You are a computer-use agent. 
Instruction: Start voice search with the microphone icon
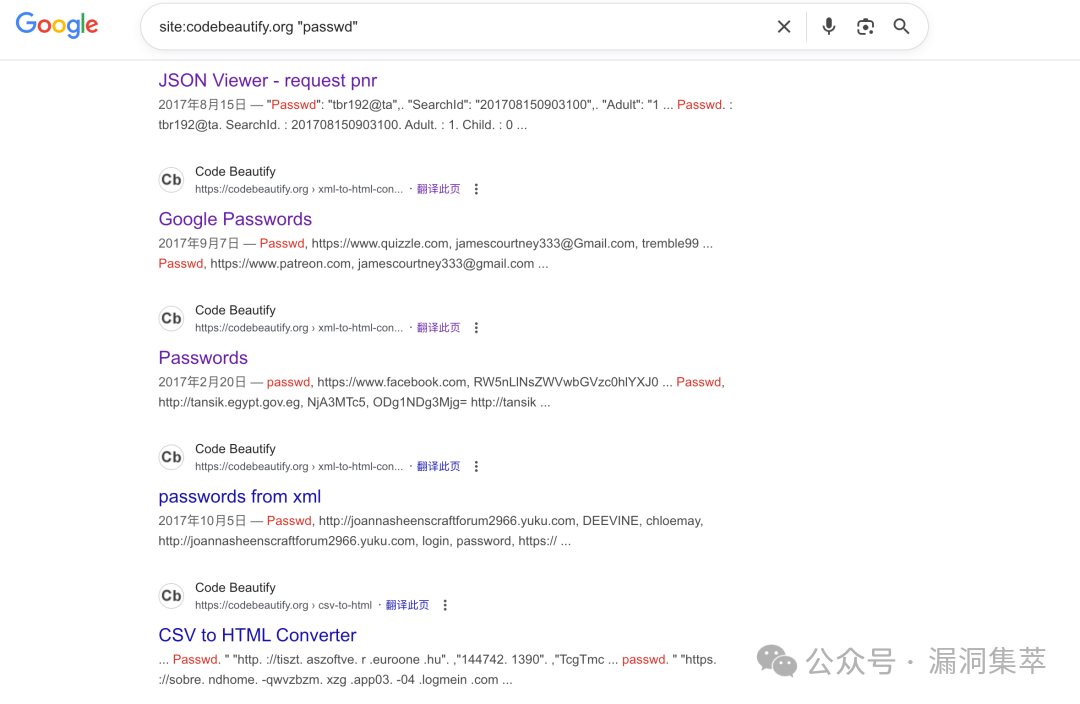click(829, 27)
